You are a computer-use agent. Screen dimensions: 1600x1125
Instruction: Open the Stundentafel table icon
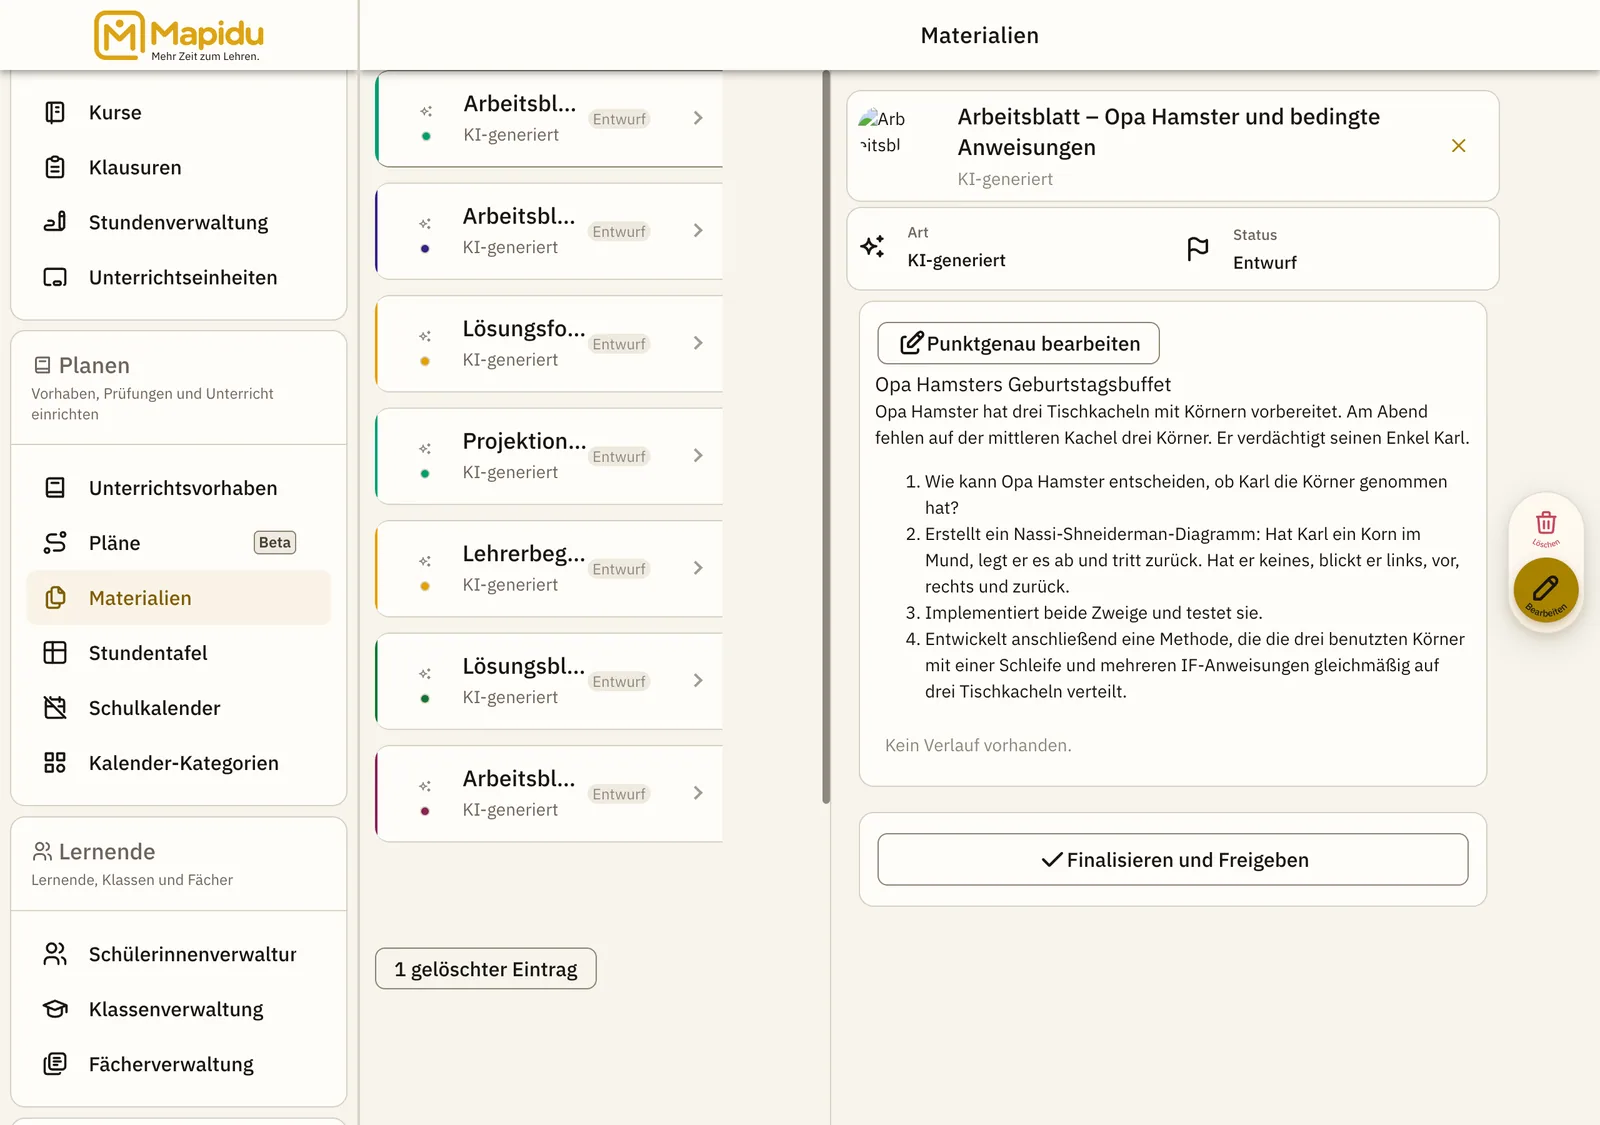55,653
